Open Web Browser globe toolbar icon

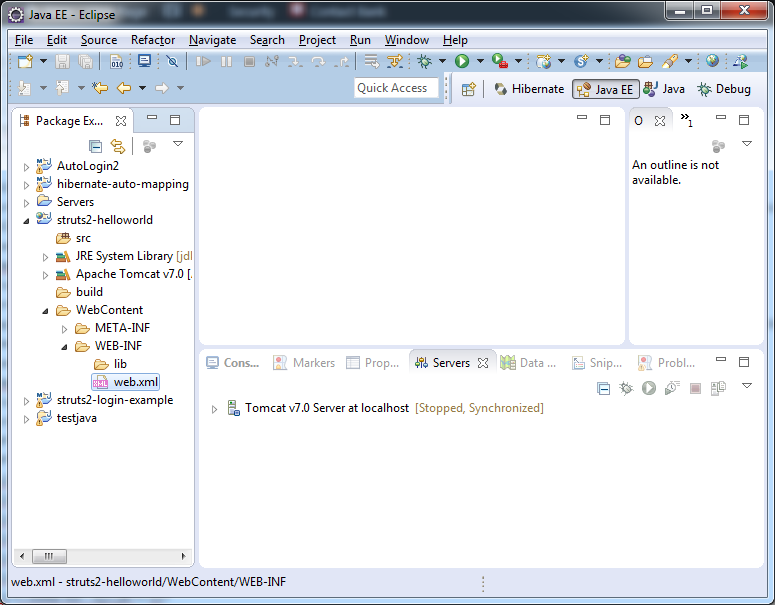tap(712, 61)
